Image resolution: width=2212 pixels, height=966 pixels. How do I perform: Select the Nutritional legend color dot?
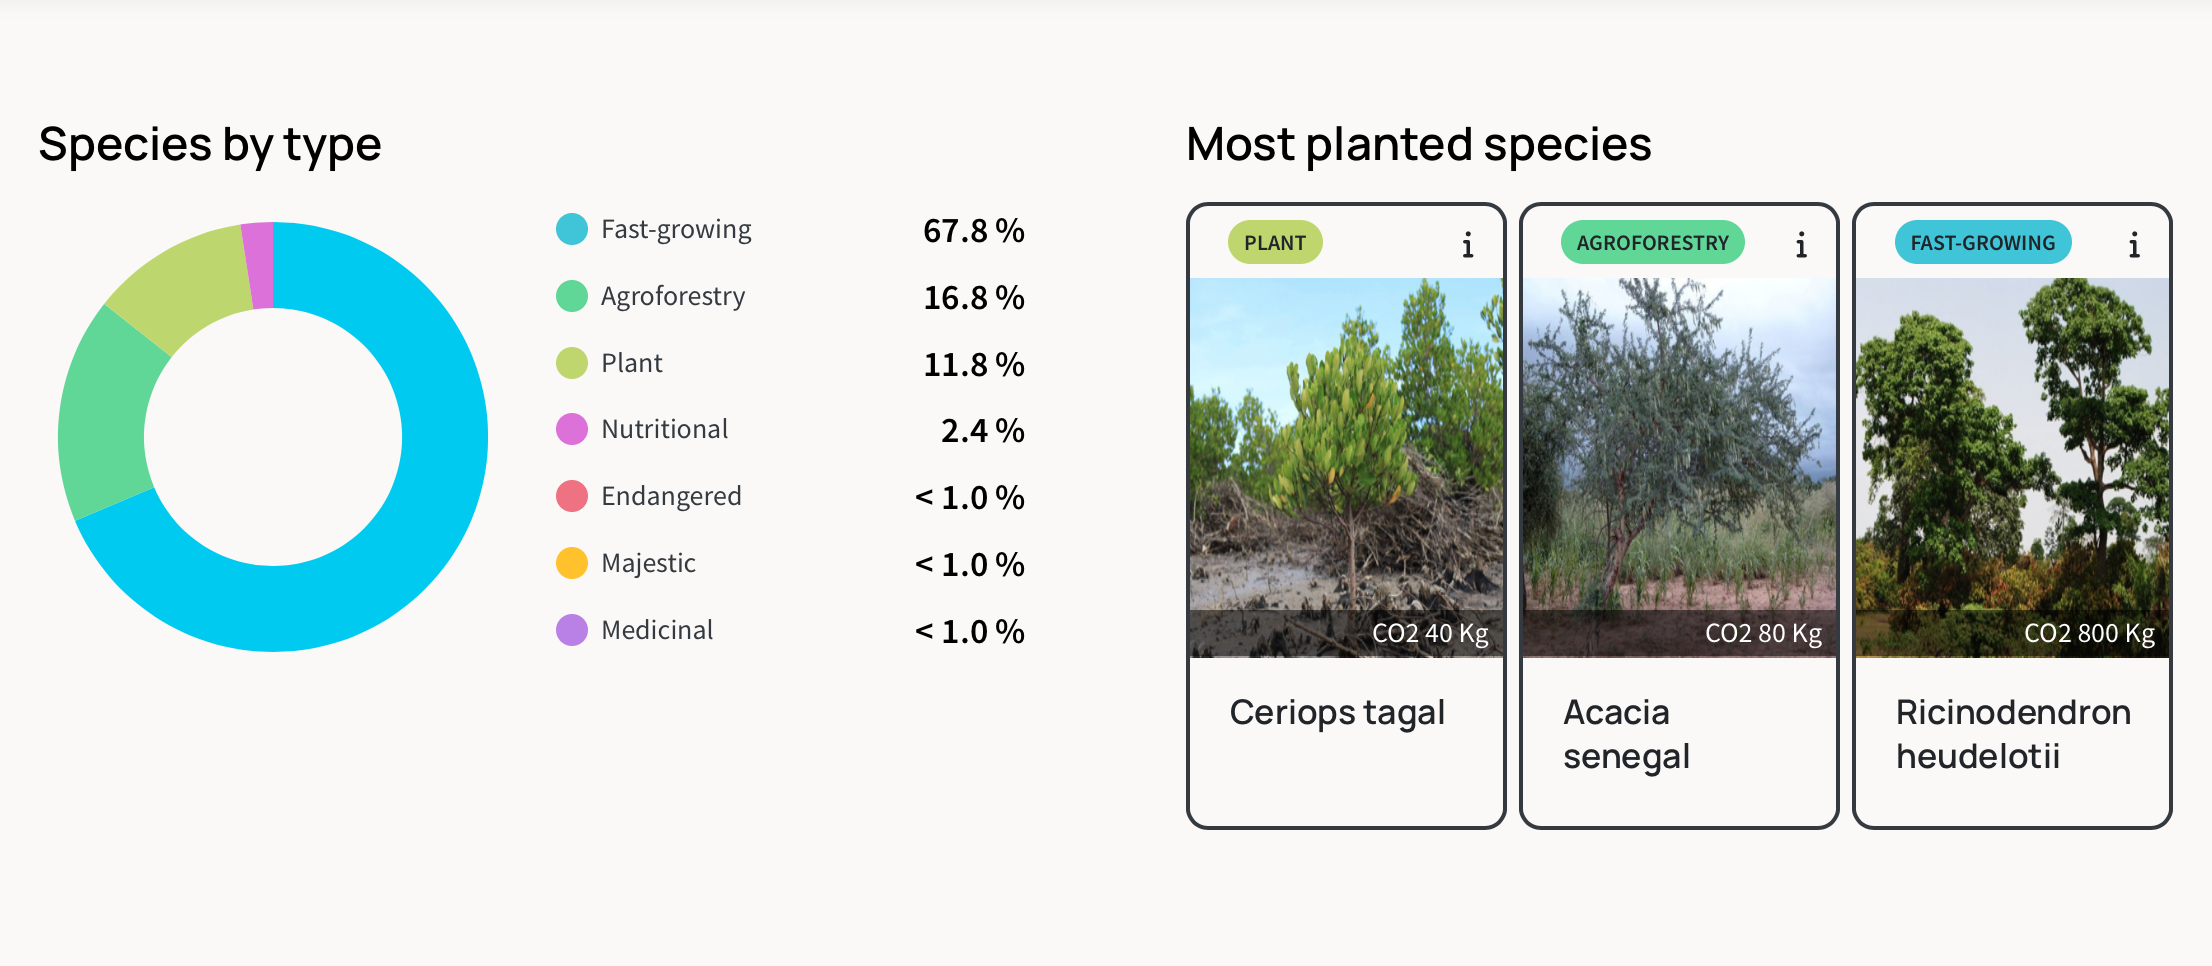pyautogui.click(x=572, y=429)
